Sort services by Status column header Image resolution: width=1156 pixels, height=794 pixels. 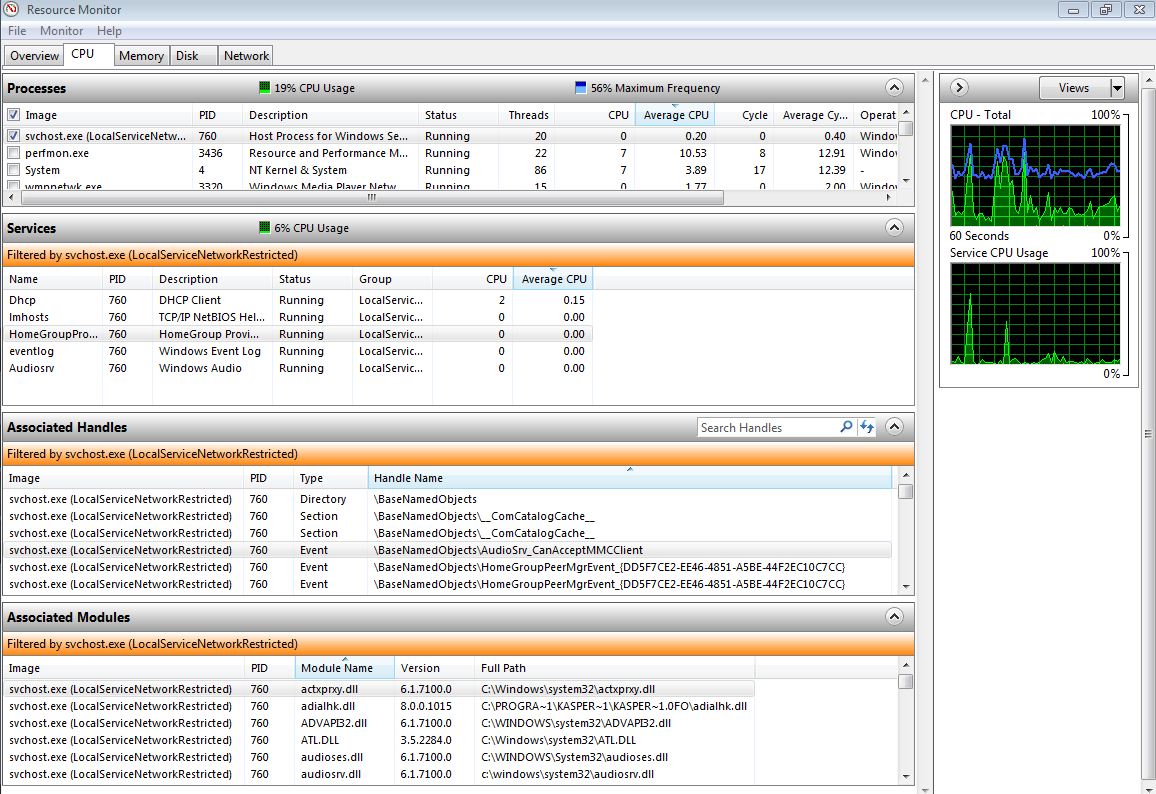click(x=312, y=279)
